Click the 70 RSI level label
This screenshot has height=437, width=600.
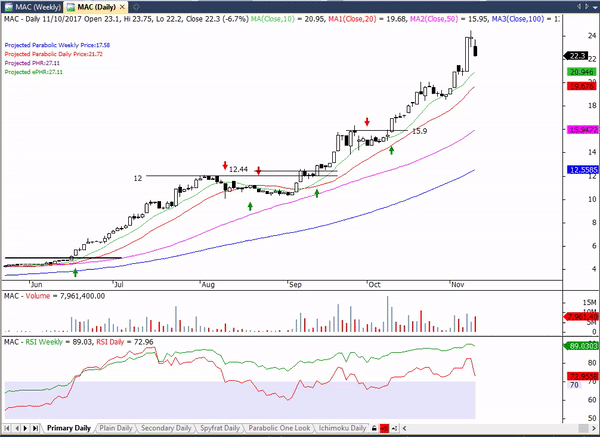[x=574, y=385]
